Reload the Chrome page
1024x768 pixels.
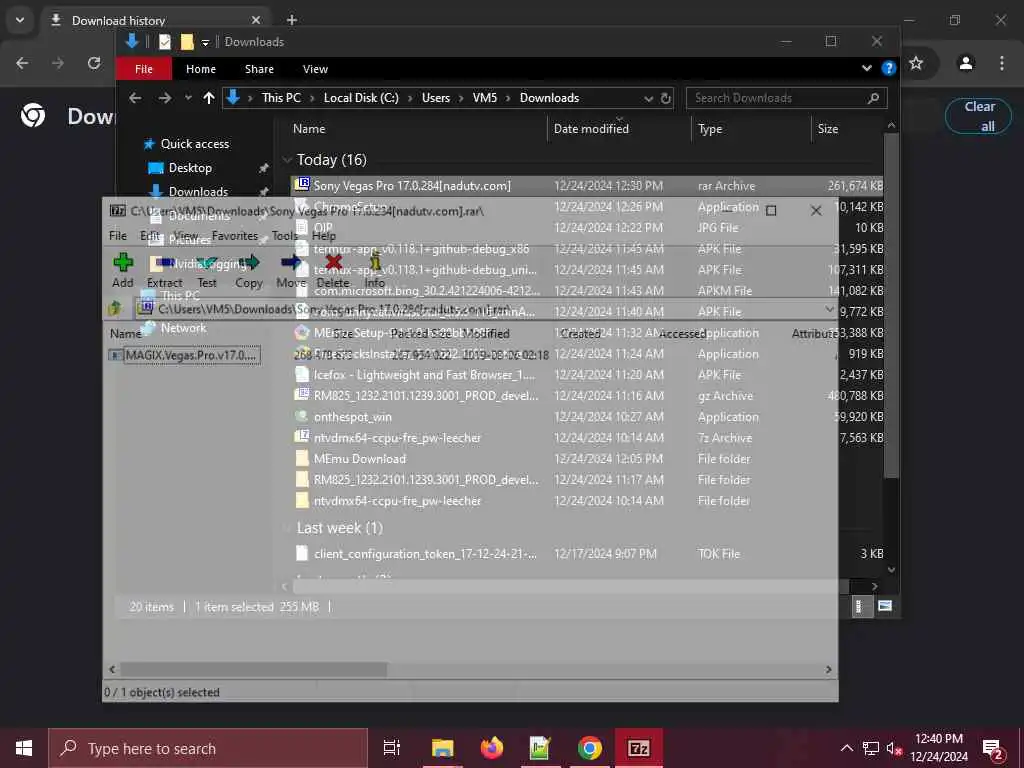click(94, 63)
